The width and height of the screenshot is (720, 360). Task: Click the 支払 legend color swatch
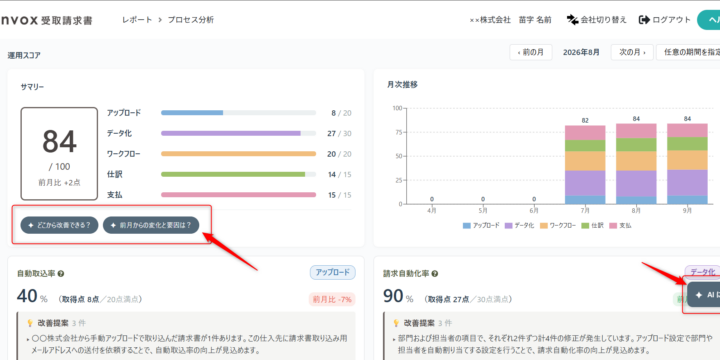[x=613, y=226]
